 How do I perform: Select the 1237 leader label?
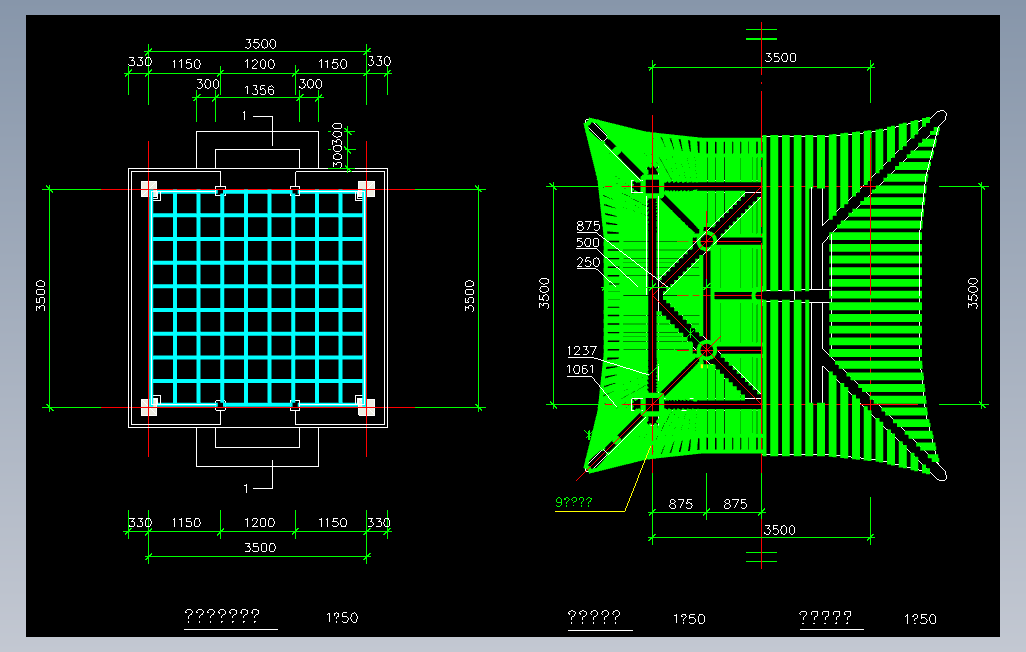pyautogui.click(x=582, y=351)
